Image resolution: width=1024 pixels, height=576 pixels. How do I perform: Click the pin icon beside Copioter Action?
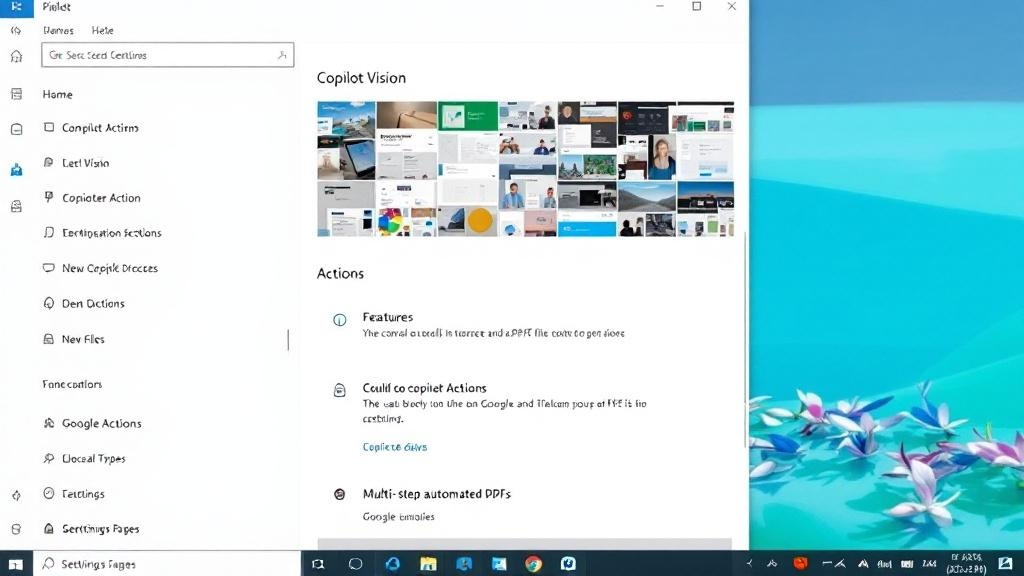tap(48, 197)
